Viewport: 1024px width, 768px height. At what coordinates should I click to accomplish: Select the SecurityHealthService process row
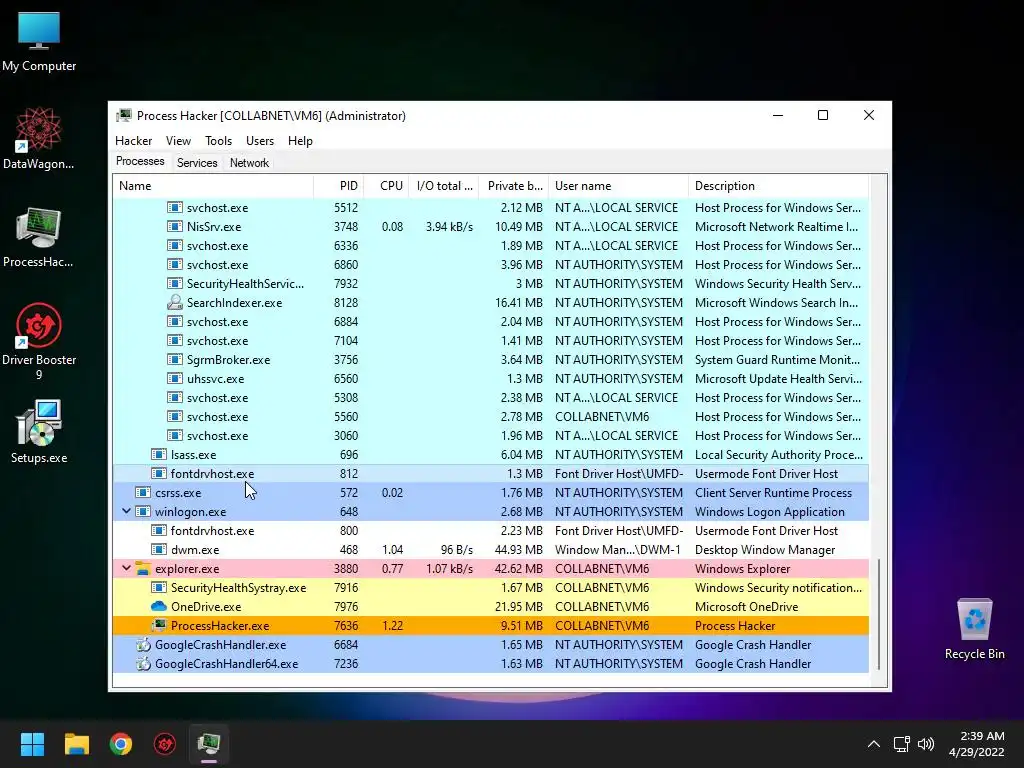[490, 283]
